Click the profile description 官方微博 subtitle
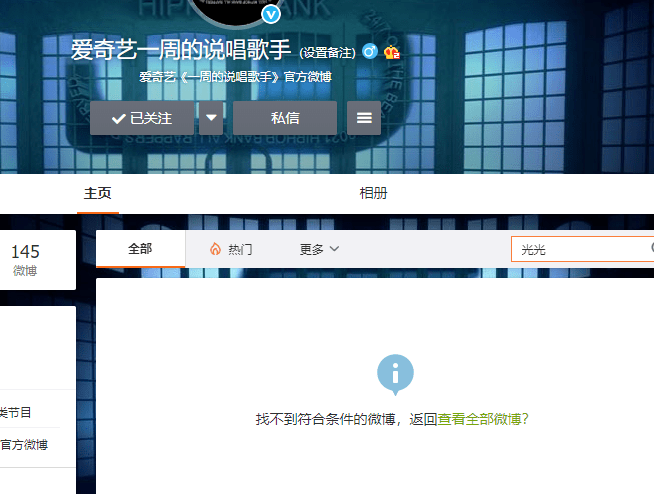654x494 pixels. tap(235, 77)
